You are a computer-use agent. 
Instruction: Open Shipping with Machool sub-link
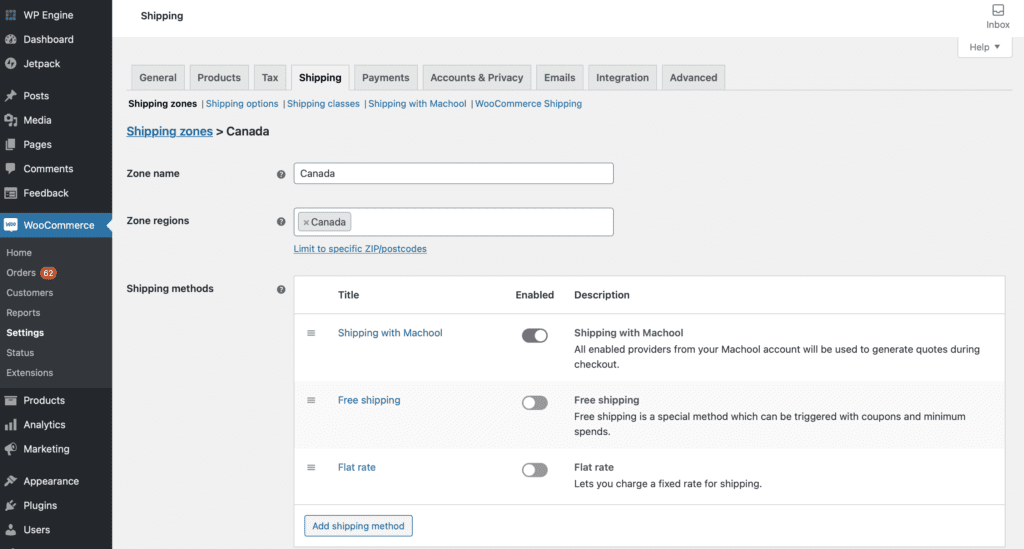click(417, 104)
